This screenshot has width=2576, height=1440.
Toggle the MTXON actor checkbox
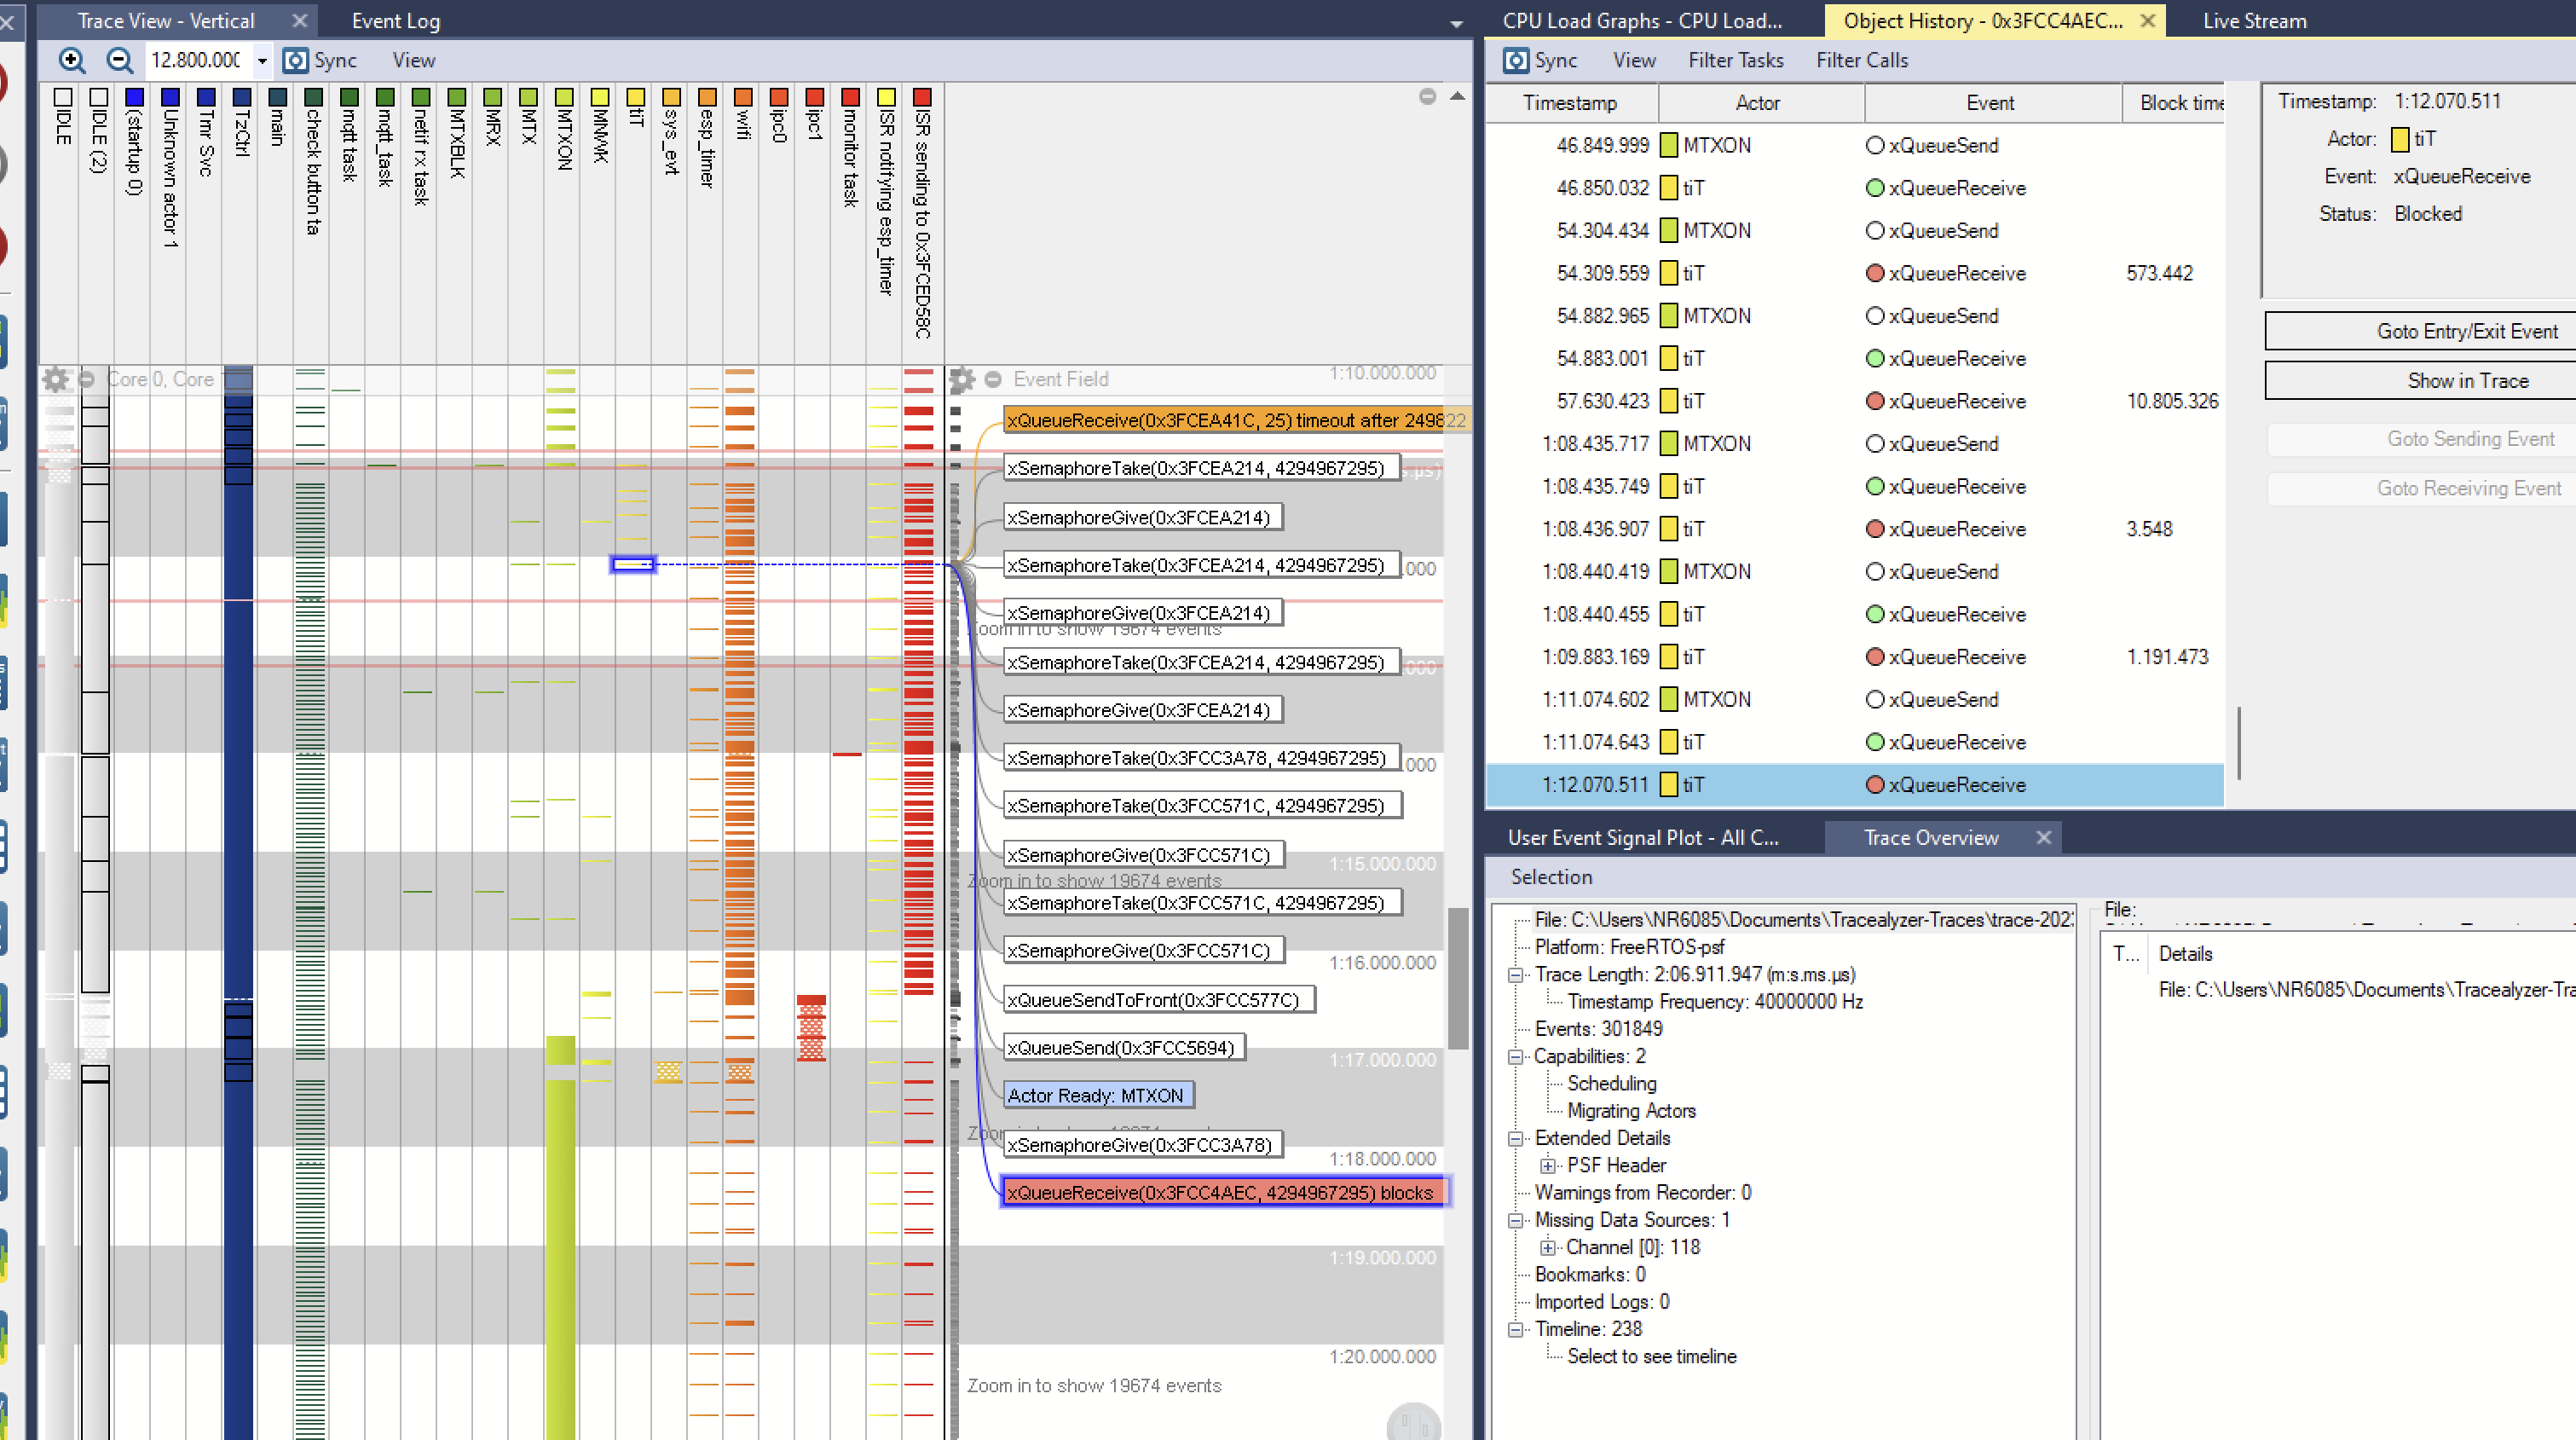(564, 97)
